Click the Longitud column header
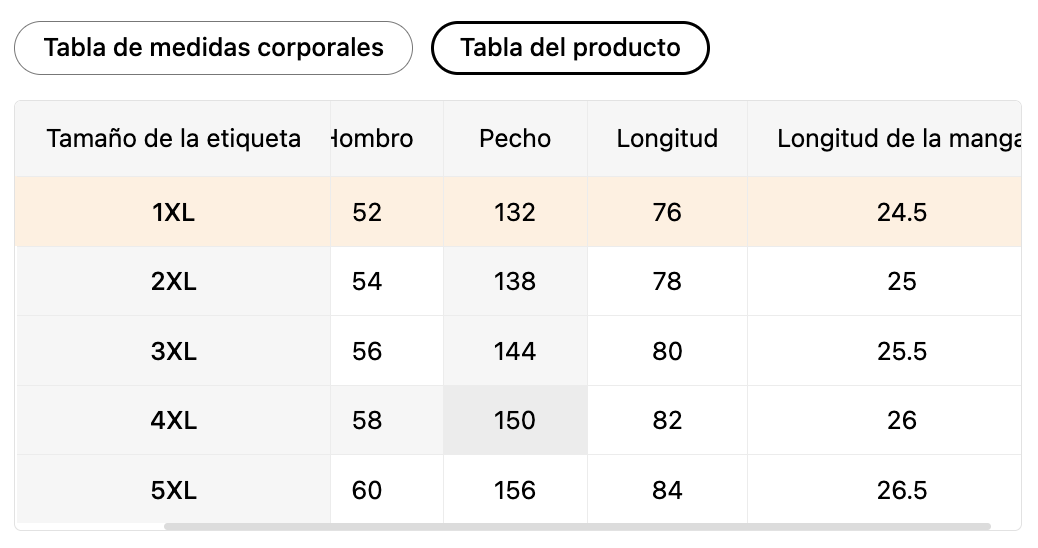Image resolution: width=1038 pixels, height=548 pixels. tap(667, 139)
